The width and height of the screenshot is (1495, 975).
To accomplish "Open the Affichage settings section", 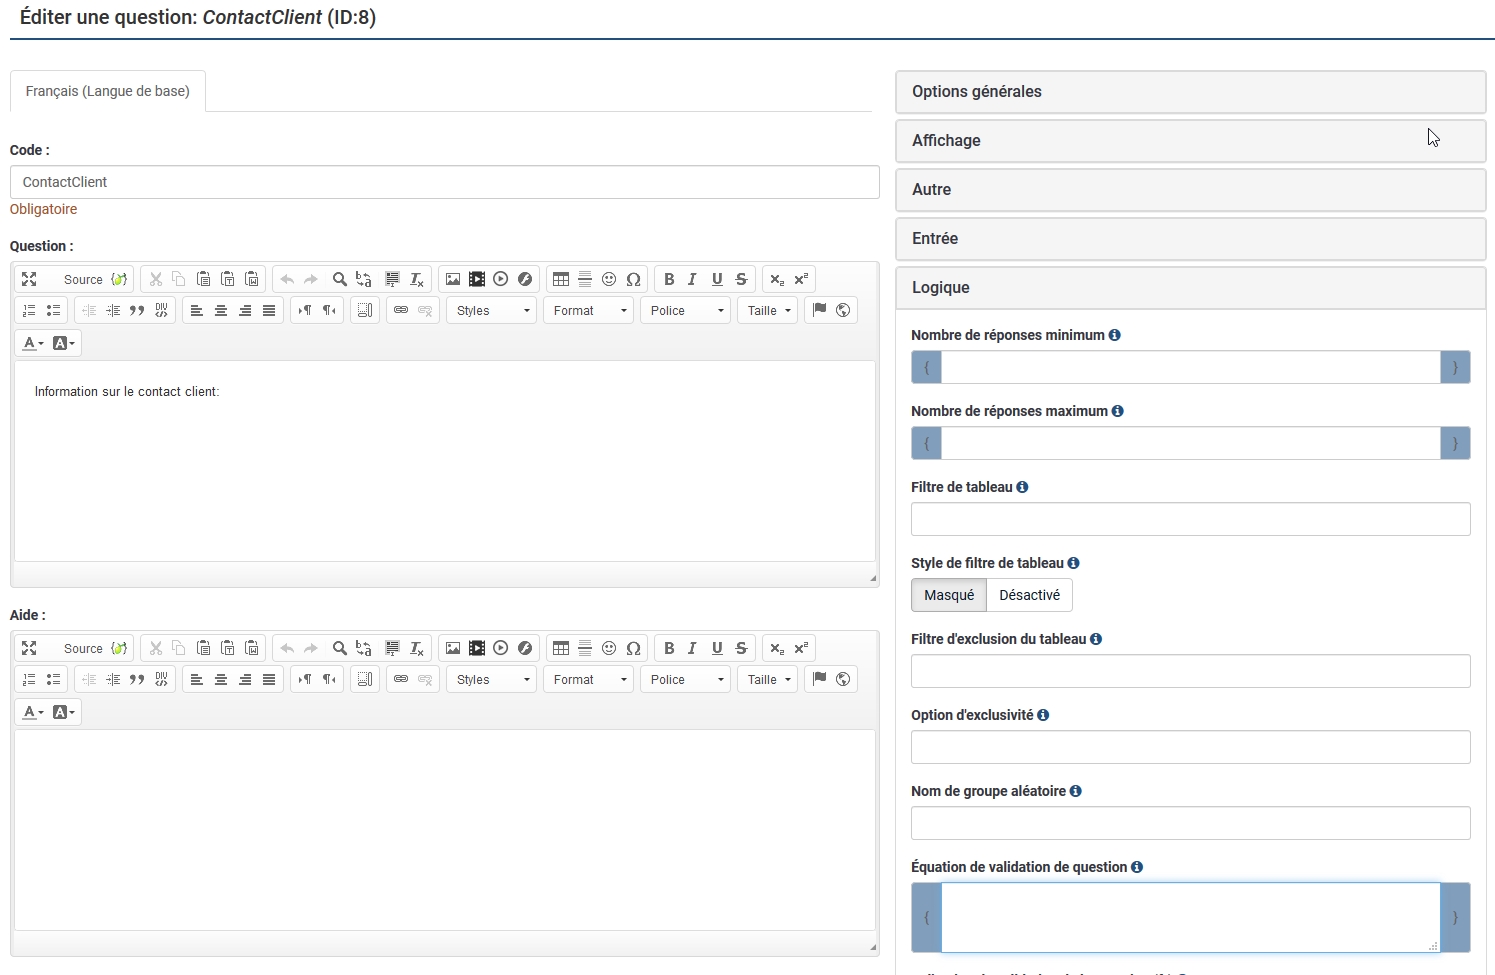I will [1190, 141].
